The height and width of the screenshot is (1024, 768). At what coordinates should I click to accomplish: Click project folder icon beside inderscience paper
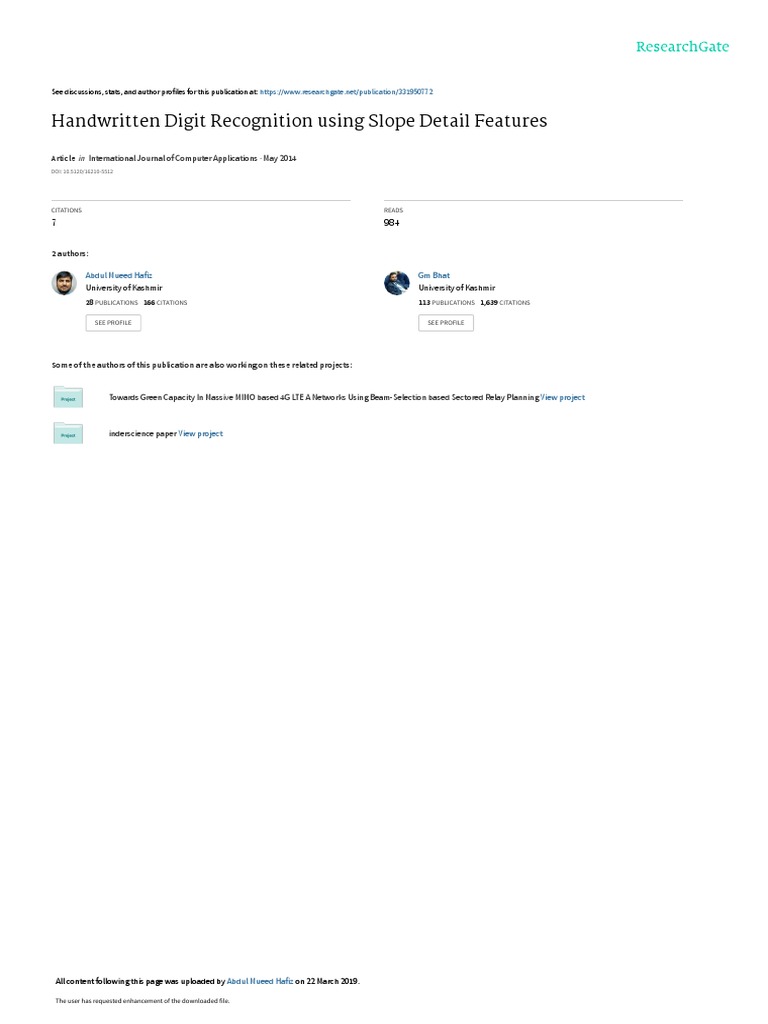(x=68, y=434)
